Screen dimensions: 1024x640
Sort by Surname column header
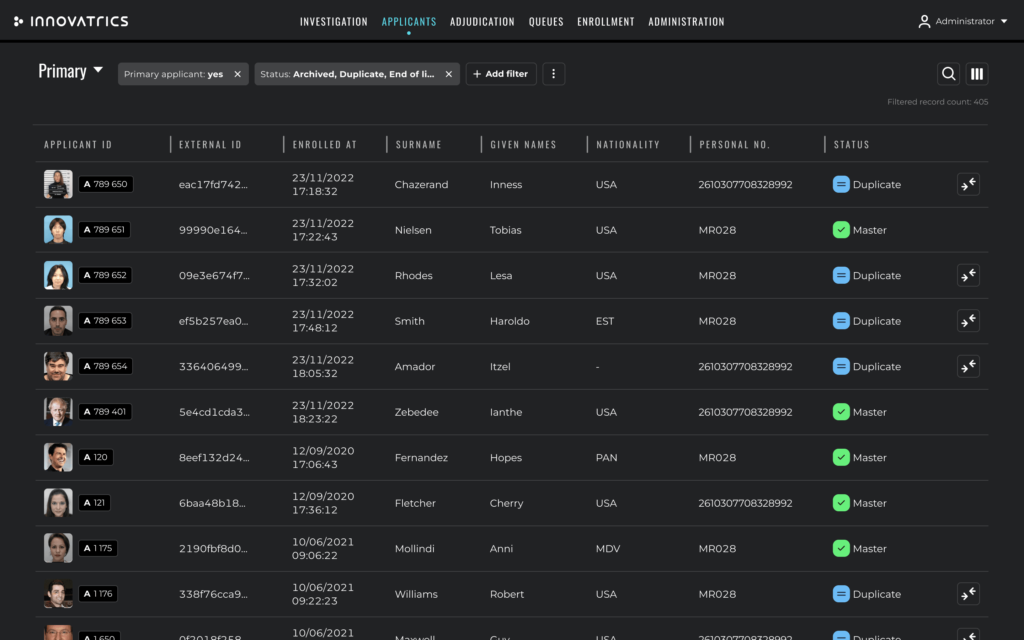(x=419, y=144)
